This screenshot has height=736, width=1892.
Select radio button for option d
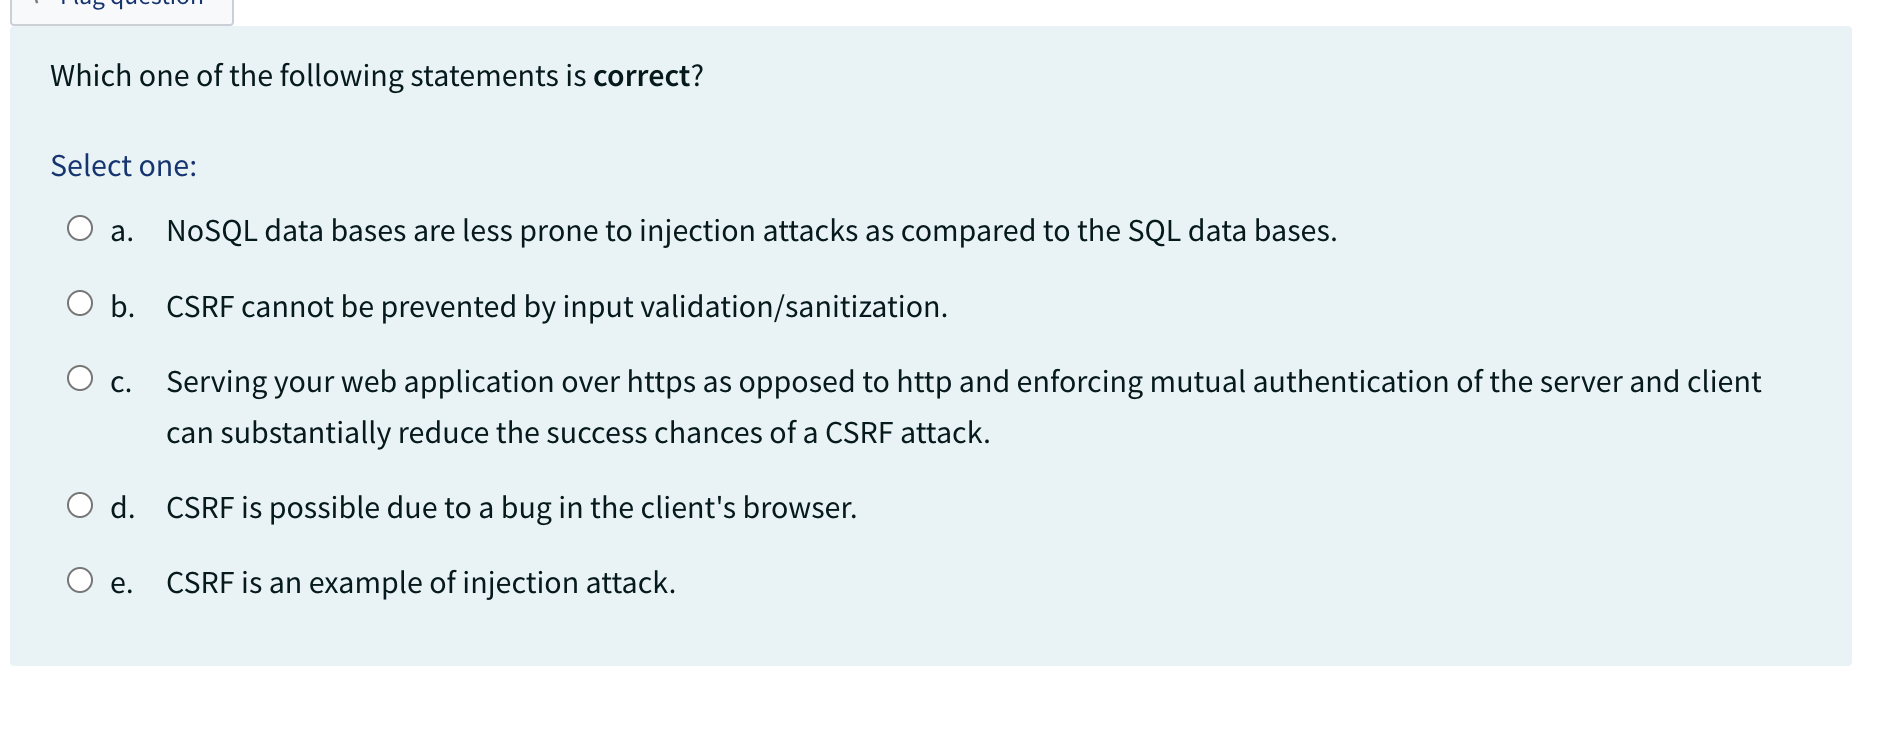click(80, 504)
